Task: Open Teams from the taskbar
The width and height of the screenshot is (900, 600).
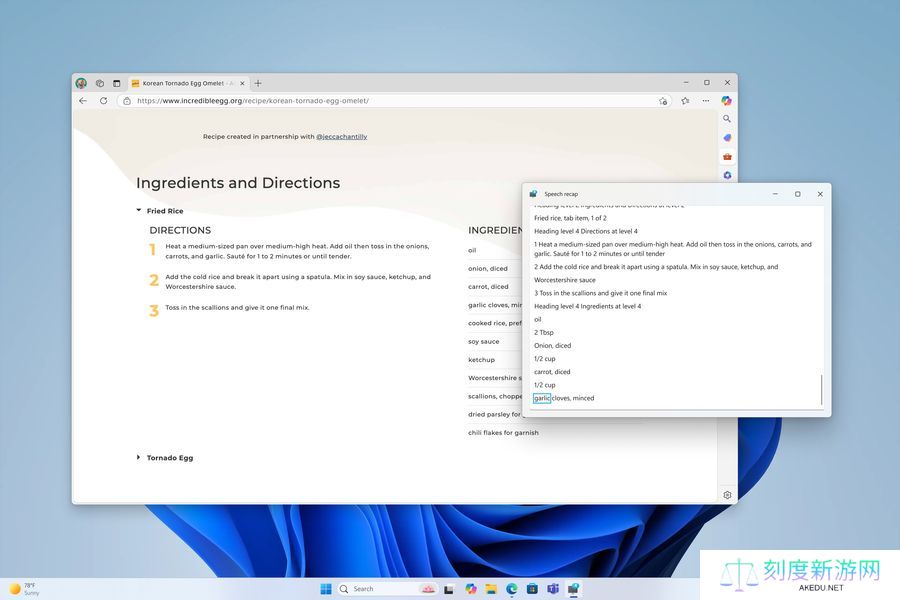Action: pyautogui.click(x=553, y=589)
